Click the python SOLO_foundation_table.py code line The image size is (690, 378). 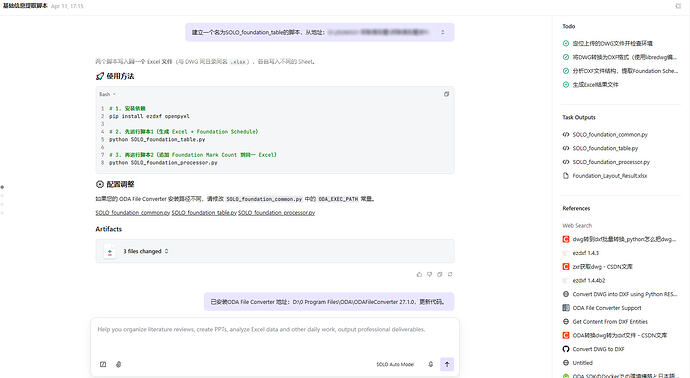pyautogui.click(x=157, y=139)
